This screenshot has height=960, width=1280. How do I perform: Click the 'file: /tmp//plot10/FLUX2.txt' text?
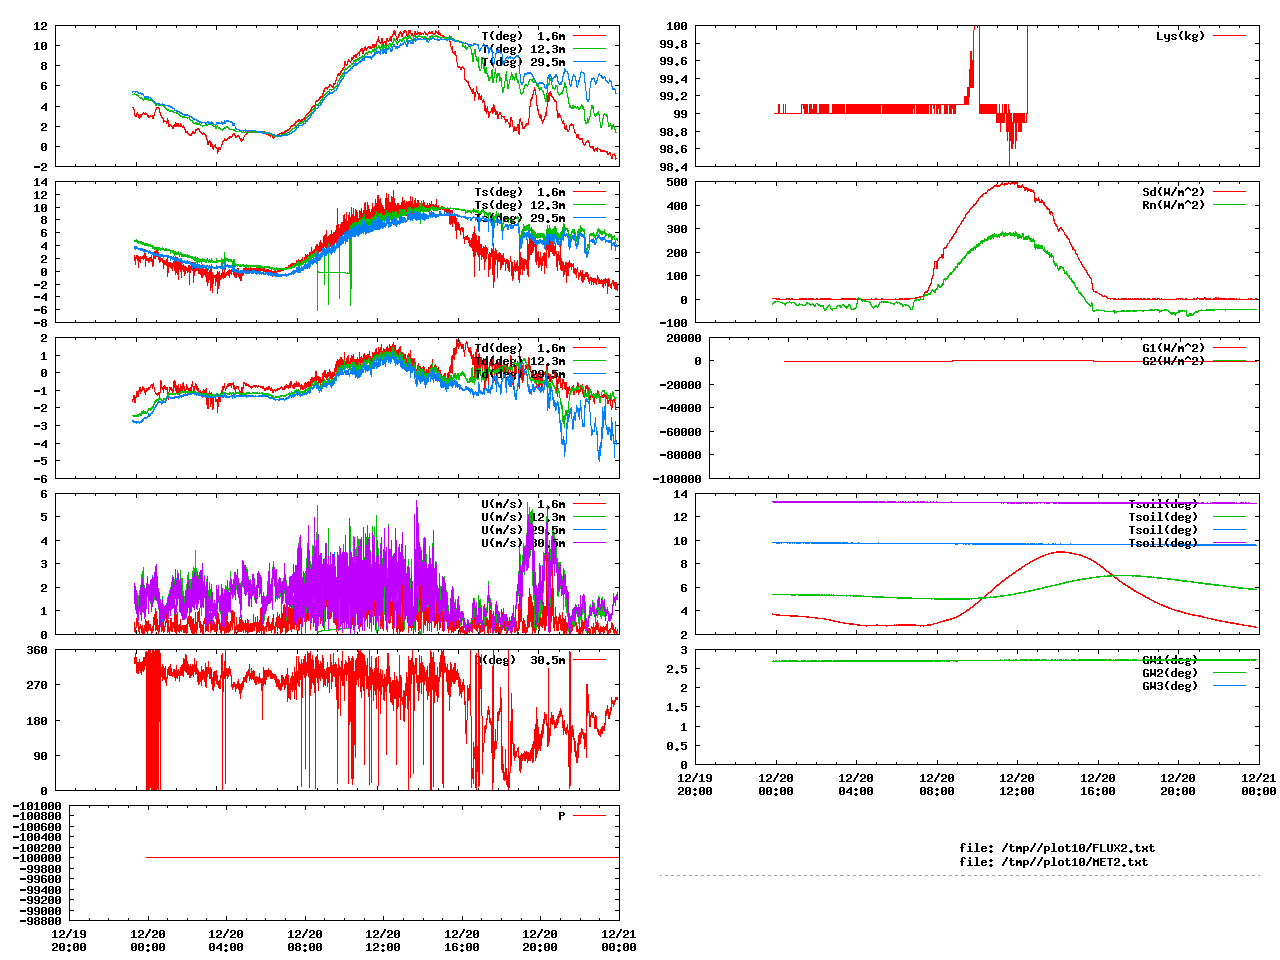(x=1057, y=848)
